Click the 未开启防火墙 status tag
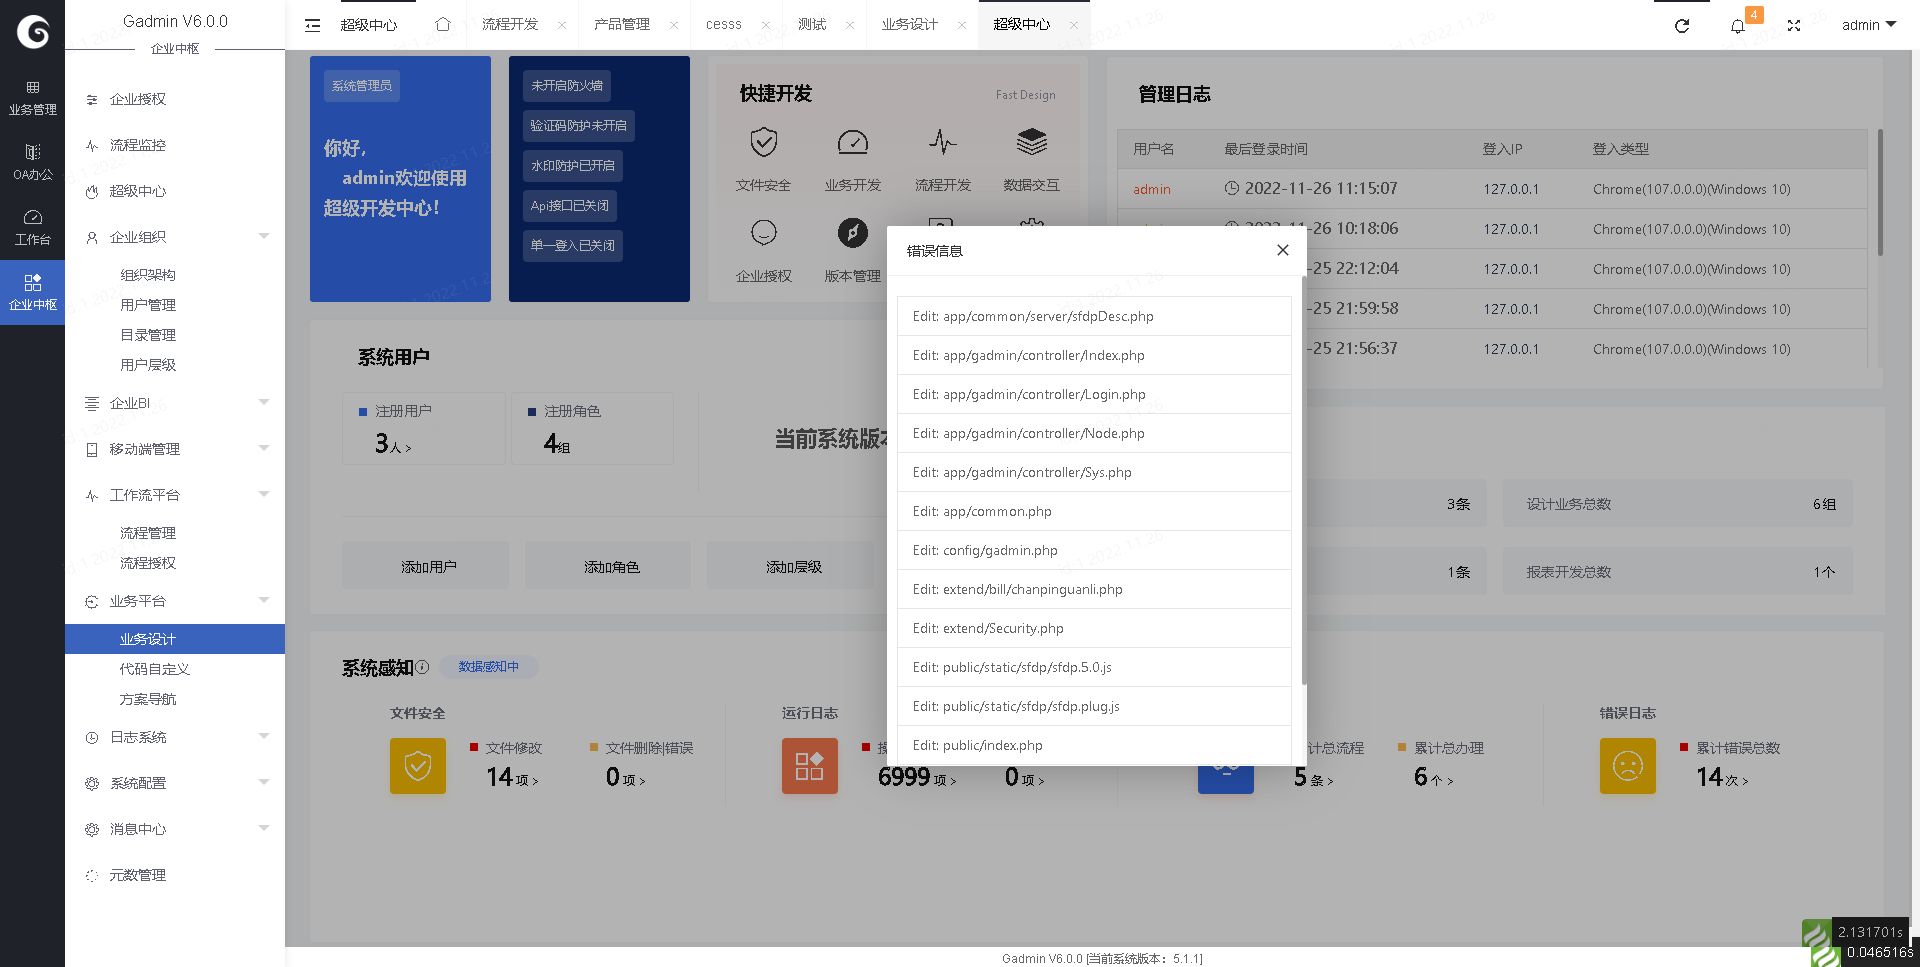The image size is (1920, 967). point(567,86)
